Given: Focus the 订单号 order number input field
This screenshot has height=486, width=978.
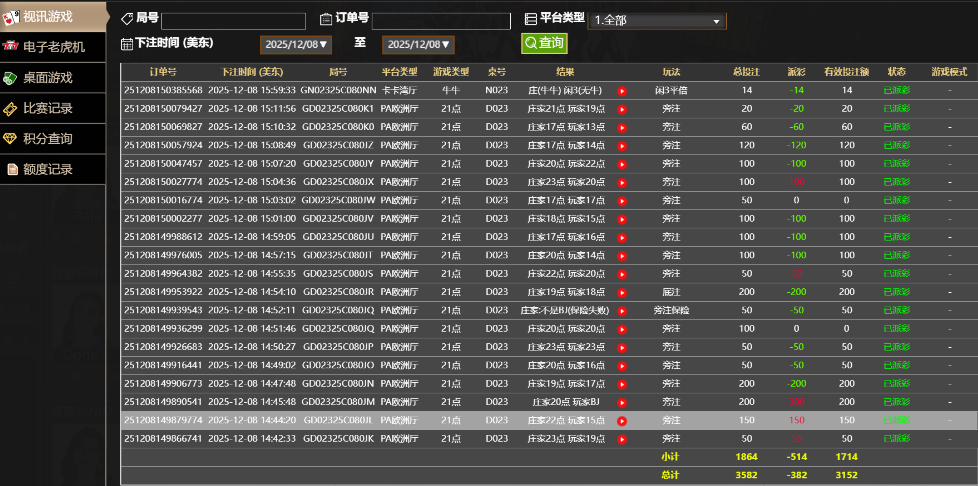Looking at the screenshot, I should 438,20.
